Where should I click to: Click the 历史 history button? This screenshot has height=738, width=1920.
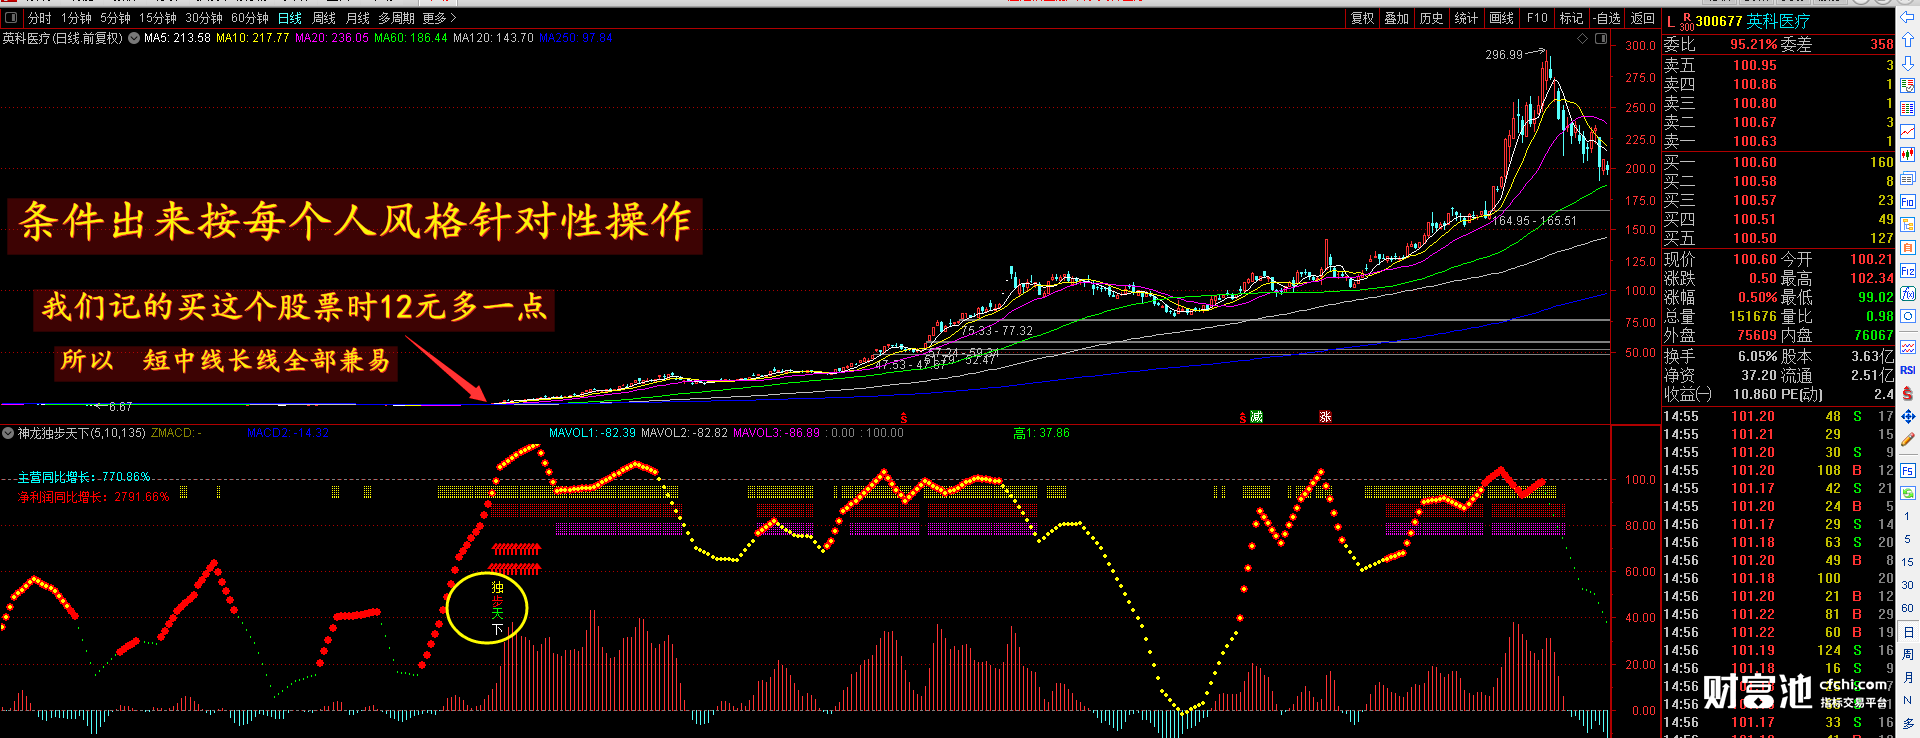[x=1432, y=18]
